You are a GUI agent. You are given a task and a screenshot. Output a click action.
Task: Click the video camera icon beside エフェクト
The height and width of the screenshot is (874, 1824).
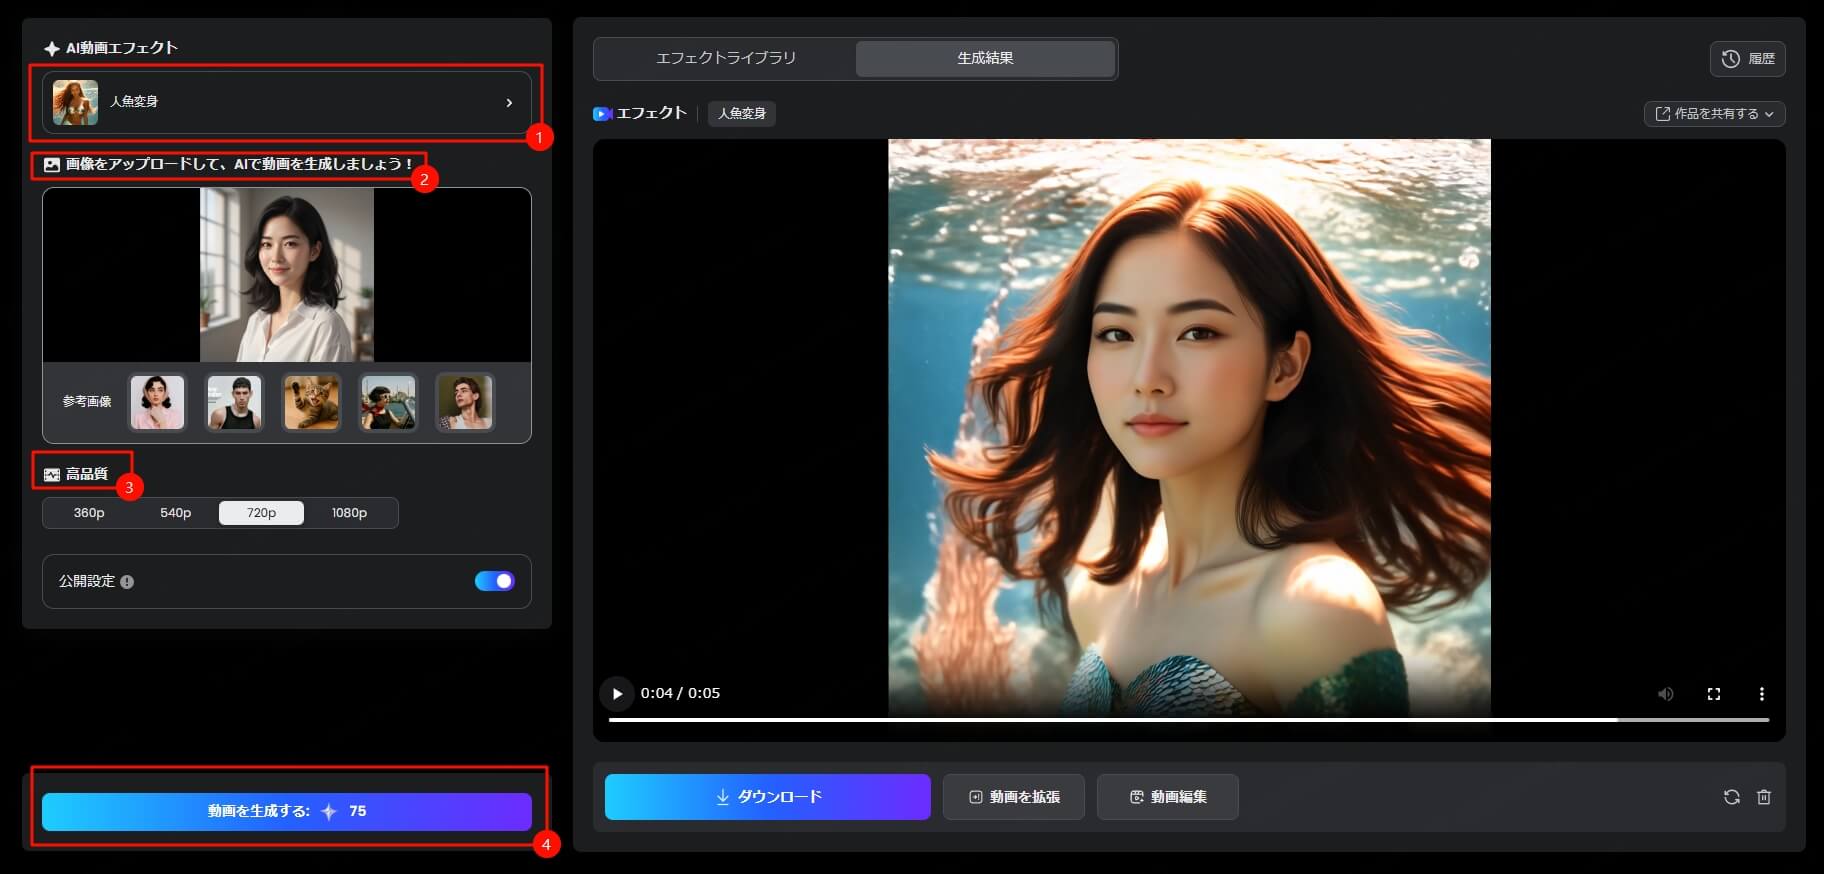click(x=602, y=114)
